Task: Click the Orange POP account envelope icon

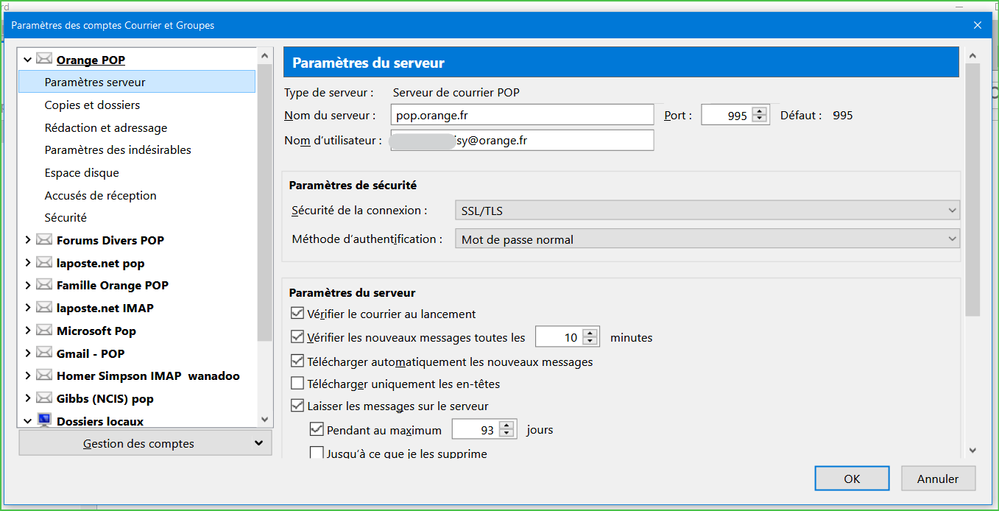Action: point(44,60)
